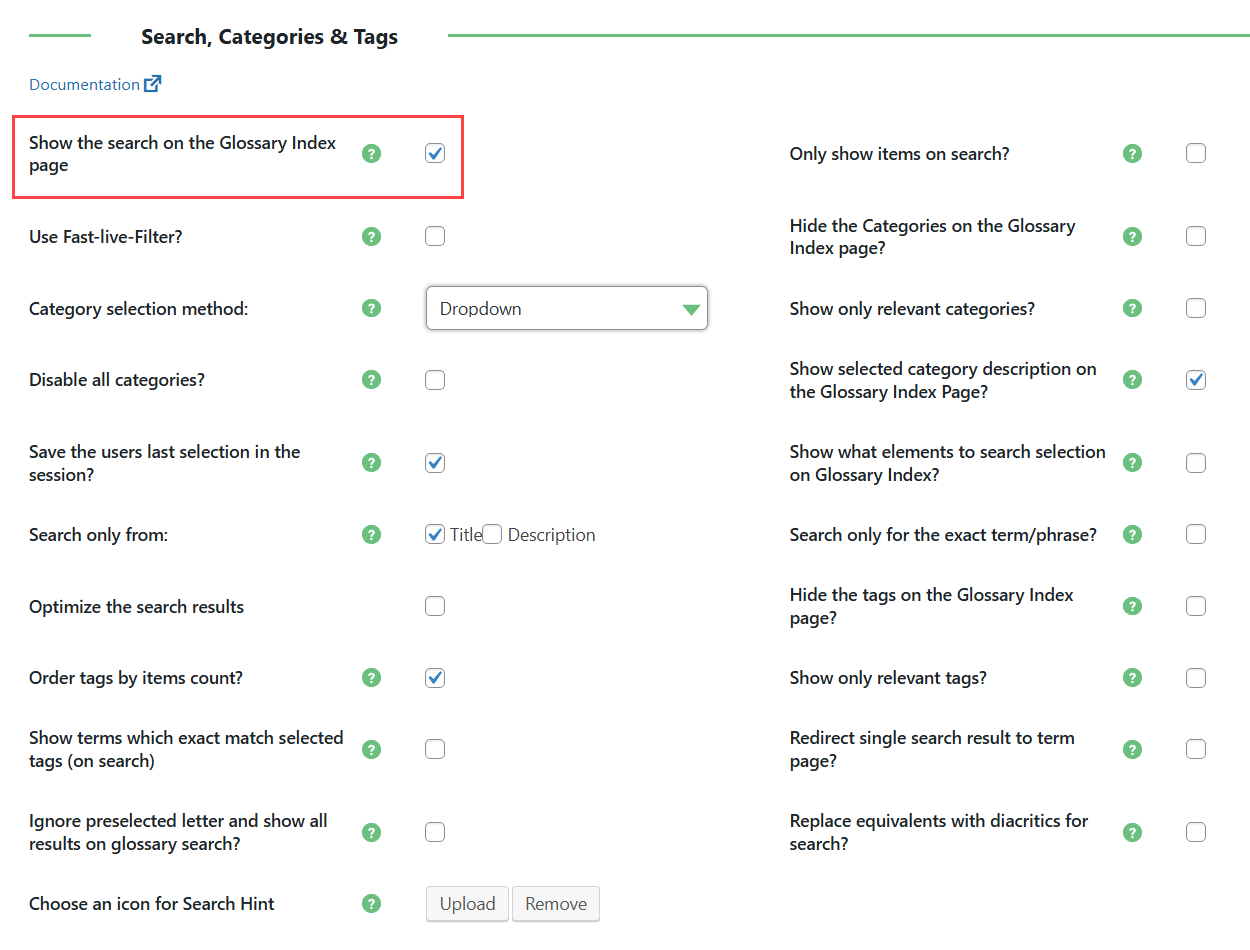Open help icon for Disable all categories

372,380
